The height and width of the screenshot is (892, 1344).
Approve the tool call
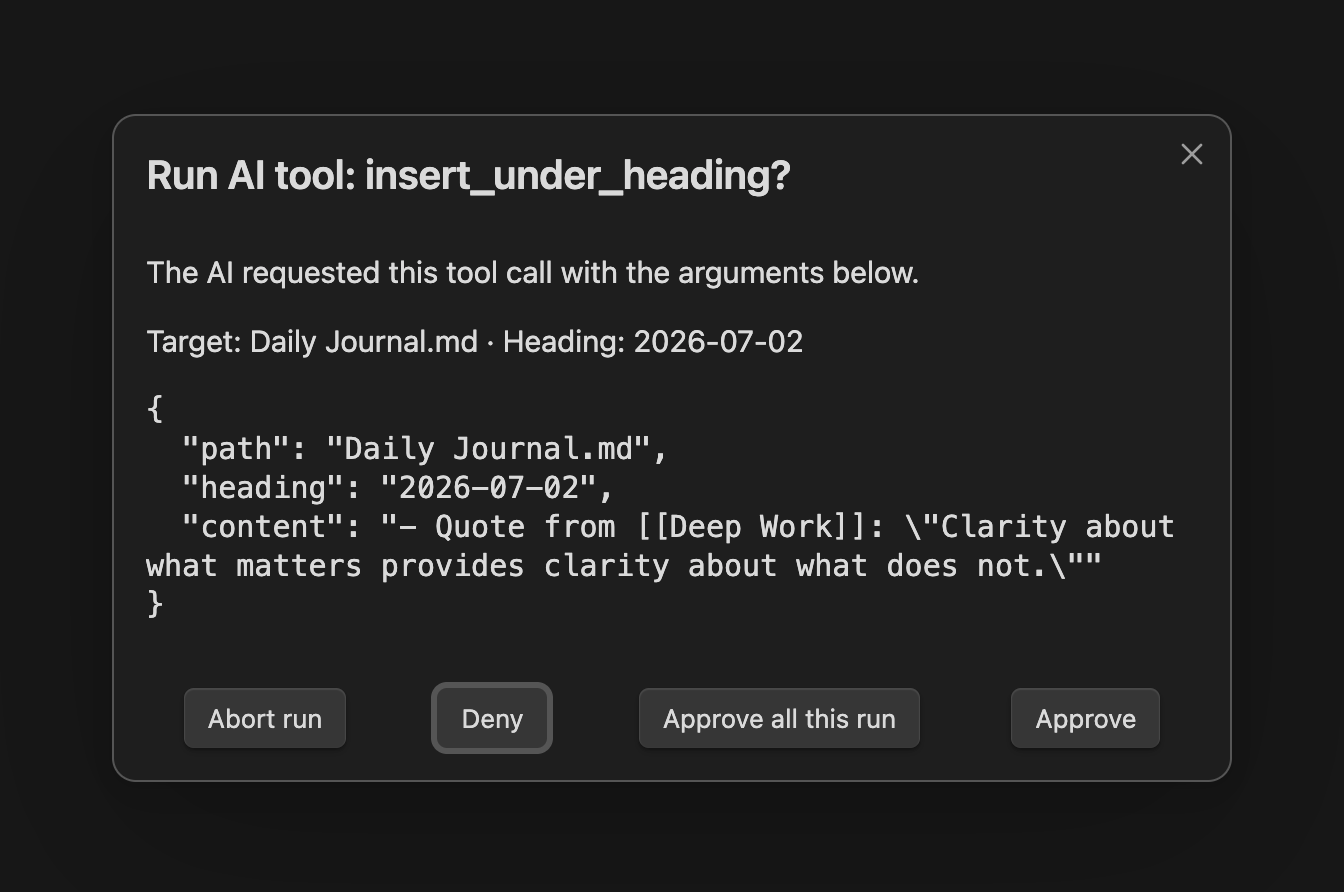pos(1085,719)
